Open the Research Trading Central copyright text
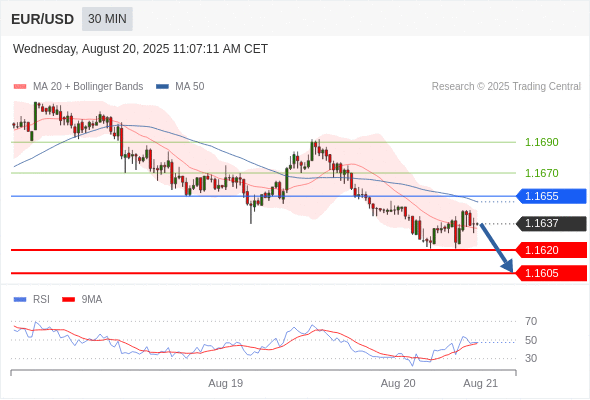The height and width of the screenshot is (400, 590). (506, 87)
